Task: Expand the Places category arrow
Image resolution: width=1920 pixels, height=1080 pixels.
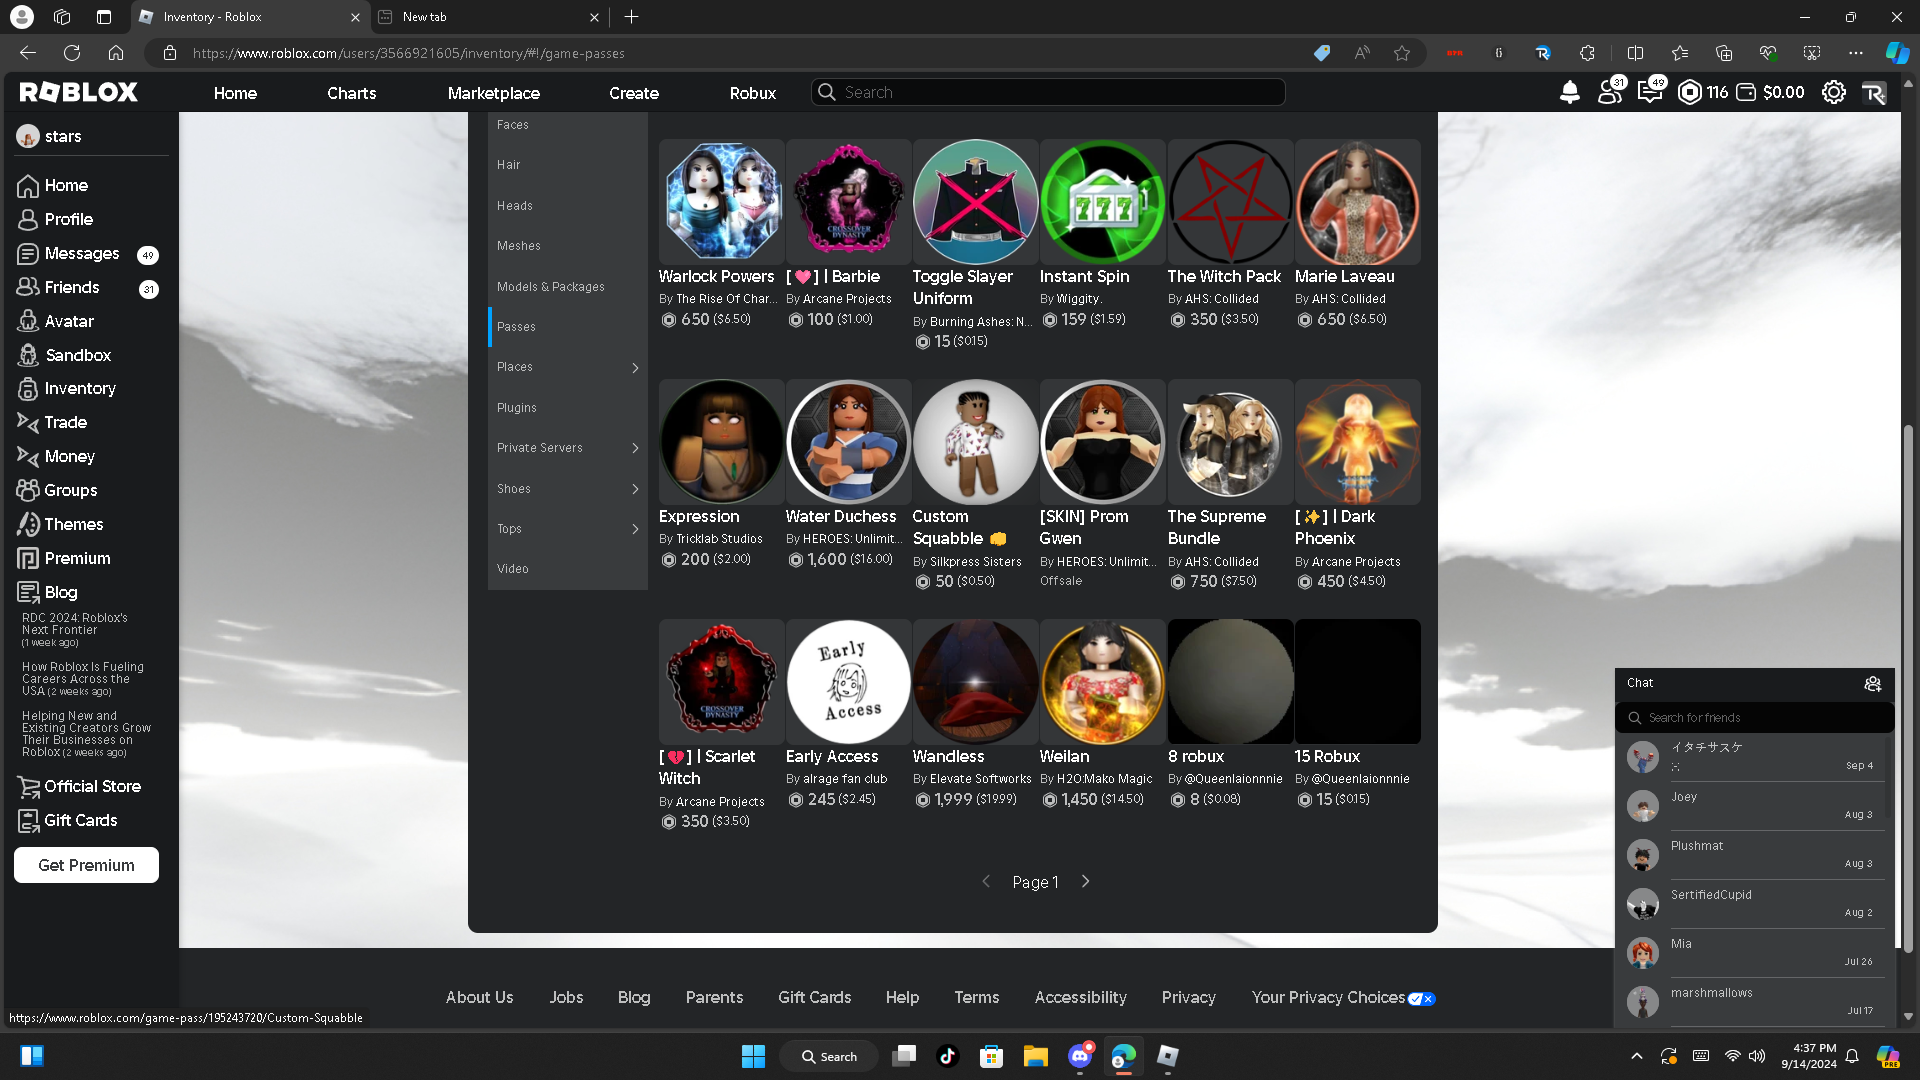Action: 635,367
